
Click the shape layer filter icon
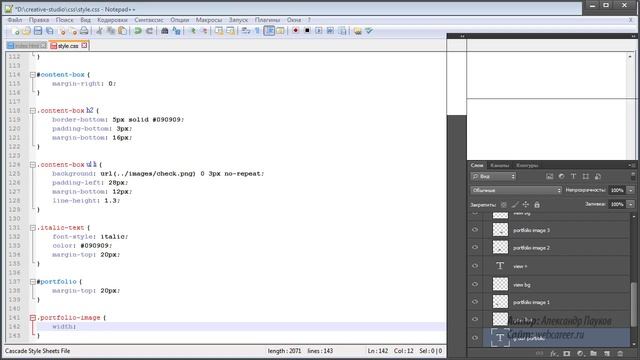586,176
